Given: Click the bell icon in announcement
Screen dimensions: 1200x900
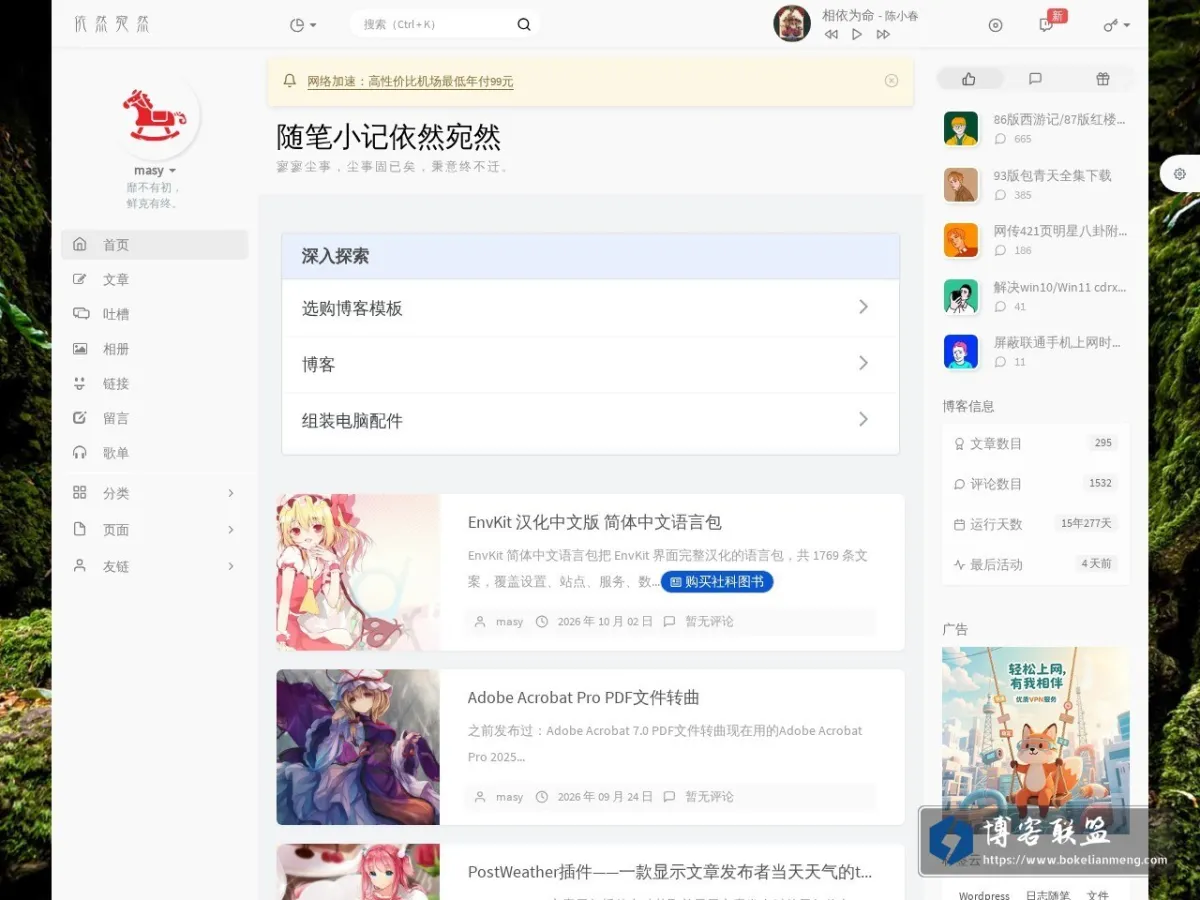Looking at the screenshot, I should tap(290, 81).
